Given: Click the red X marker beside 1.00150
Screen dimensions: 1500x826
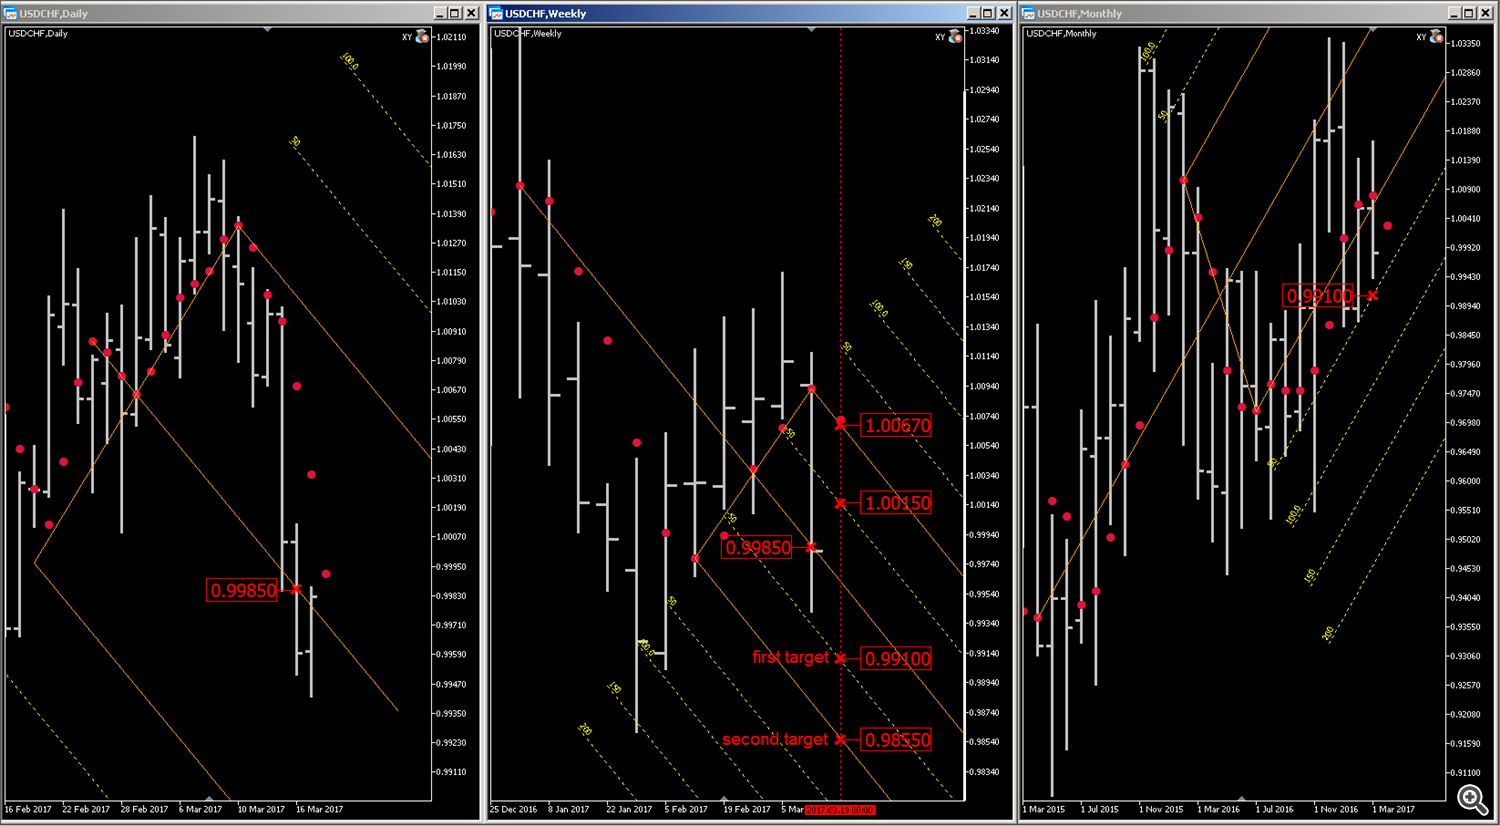Looking at the screenshot, I should [x=840, y=503].
